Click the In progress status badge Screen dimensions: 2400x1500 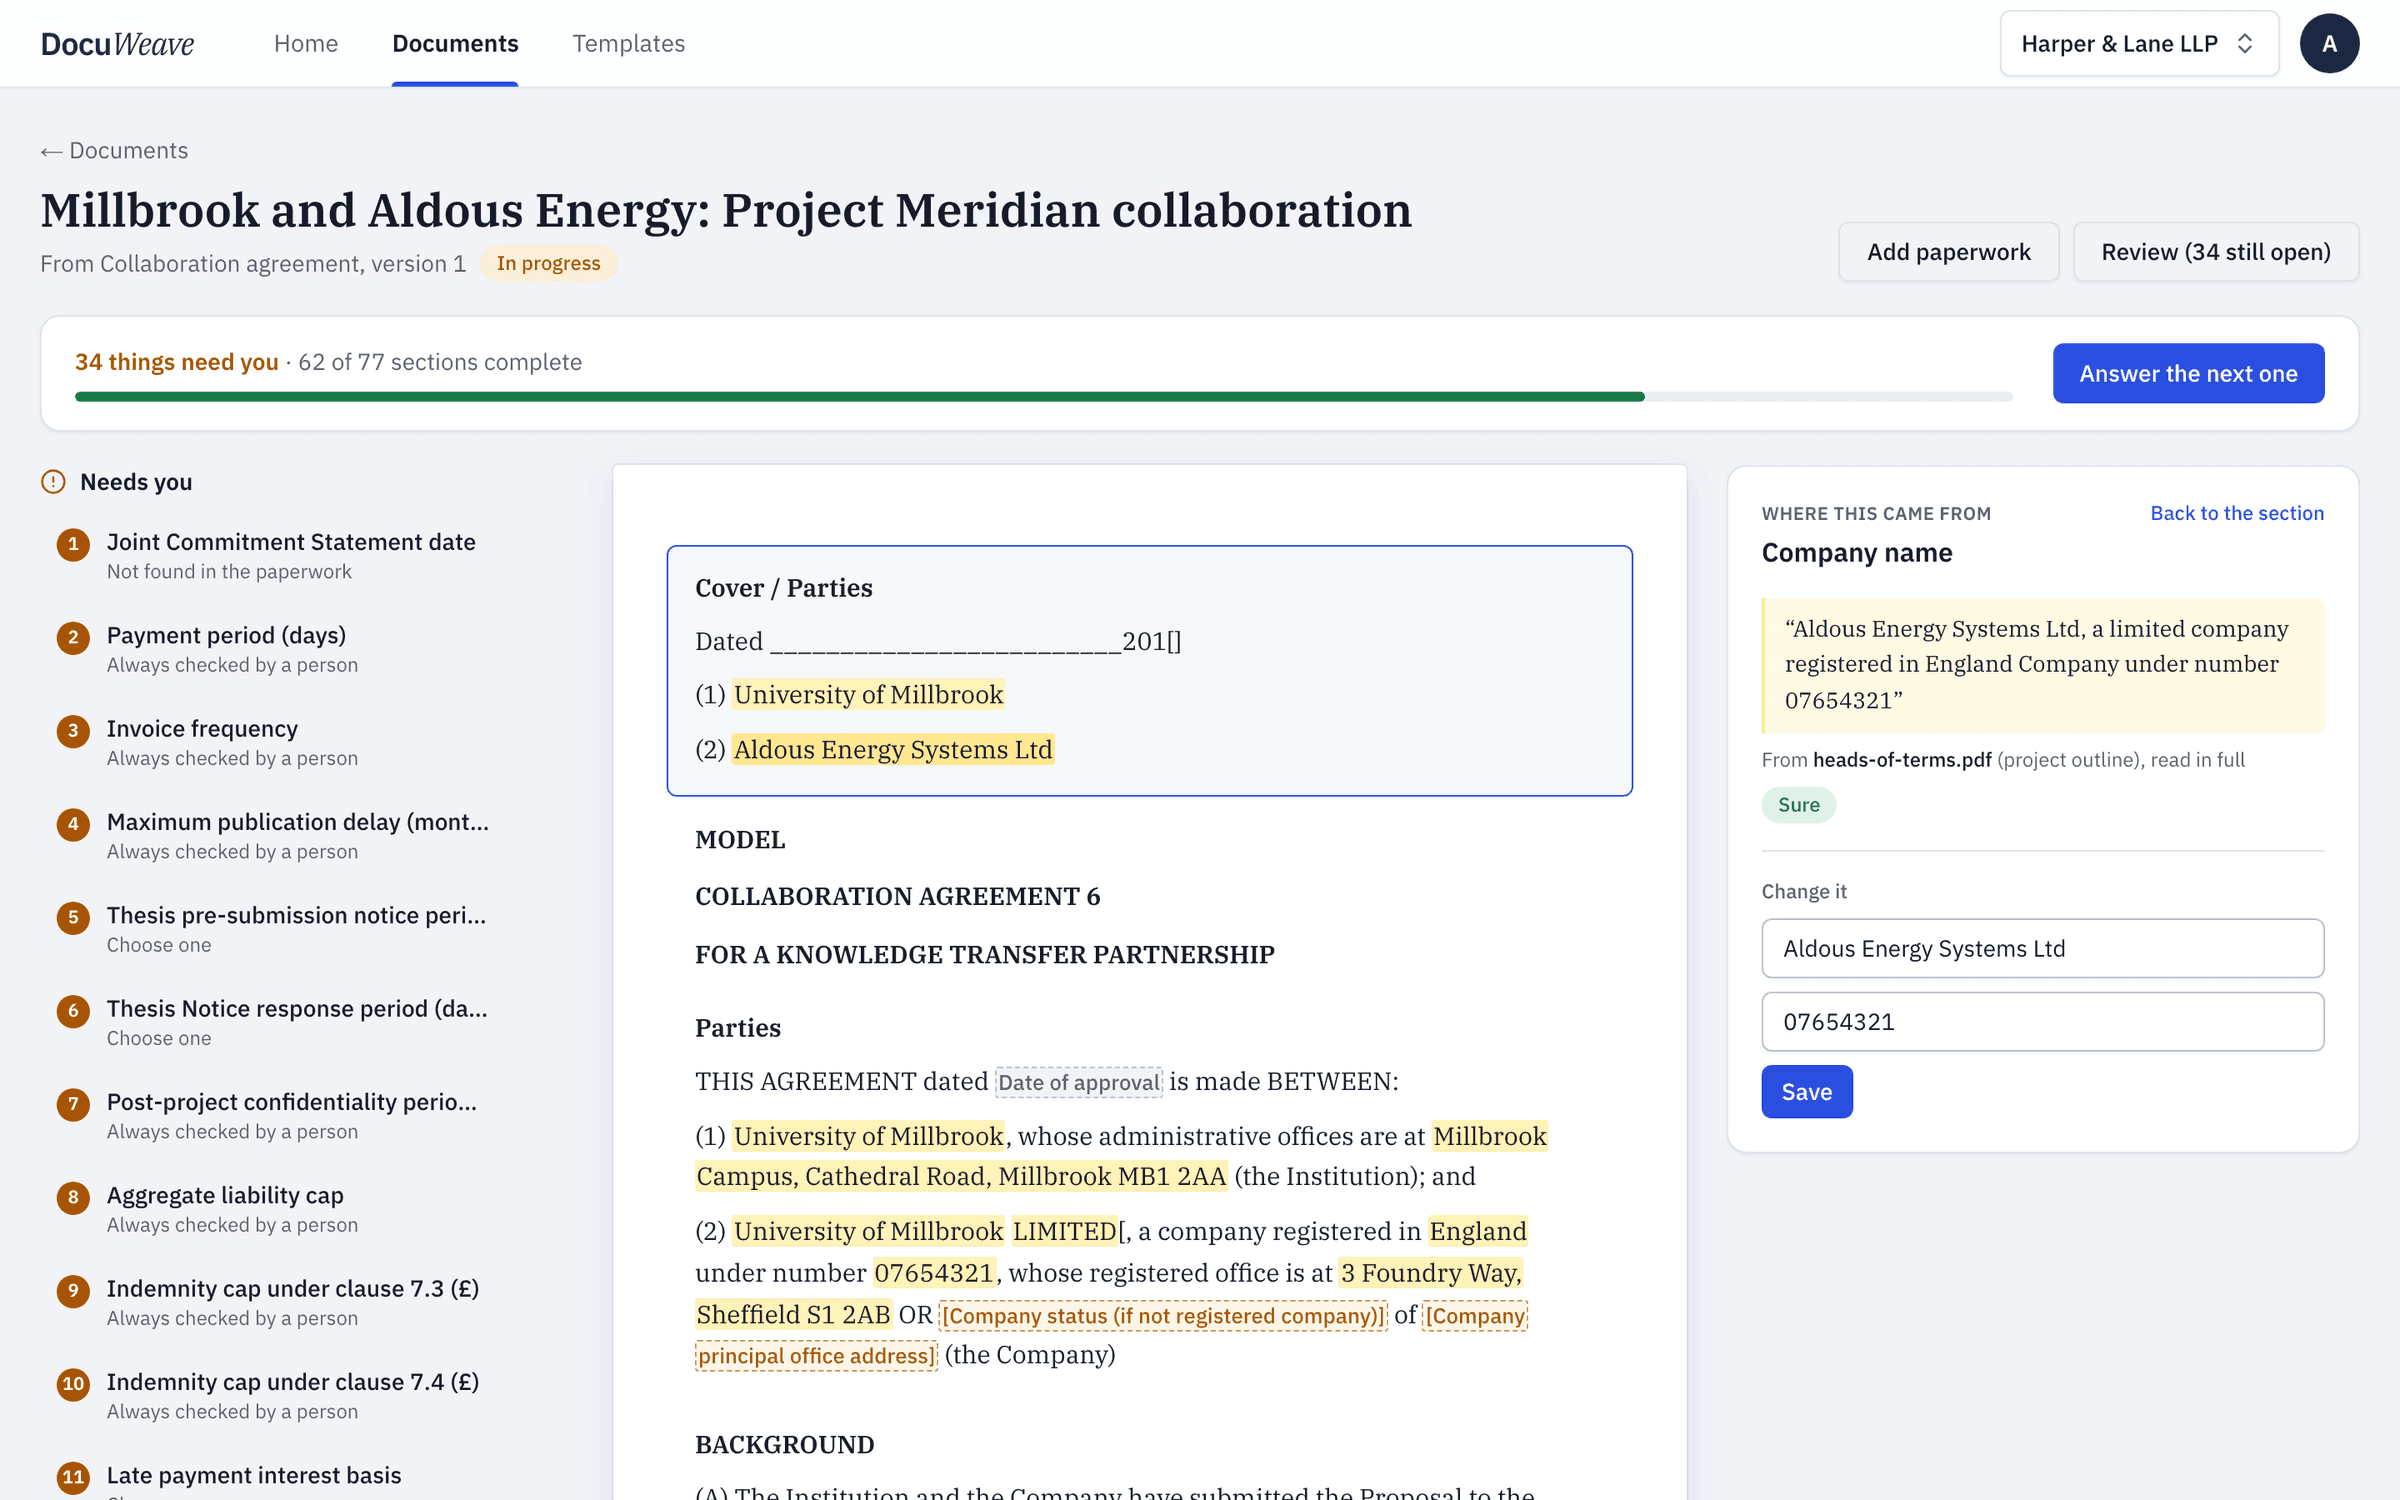548,263
